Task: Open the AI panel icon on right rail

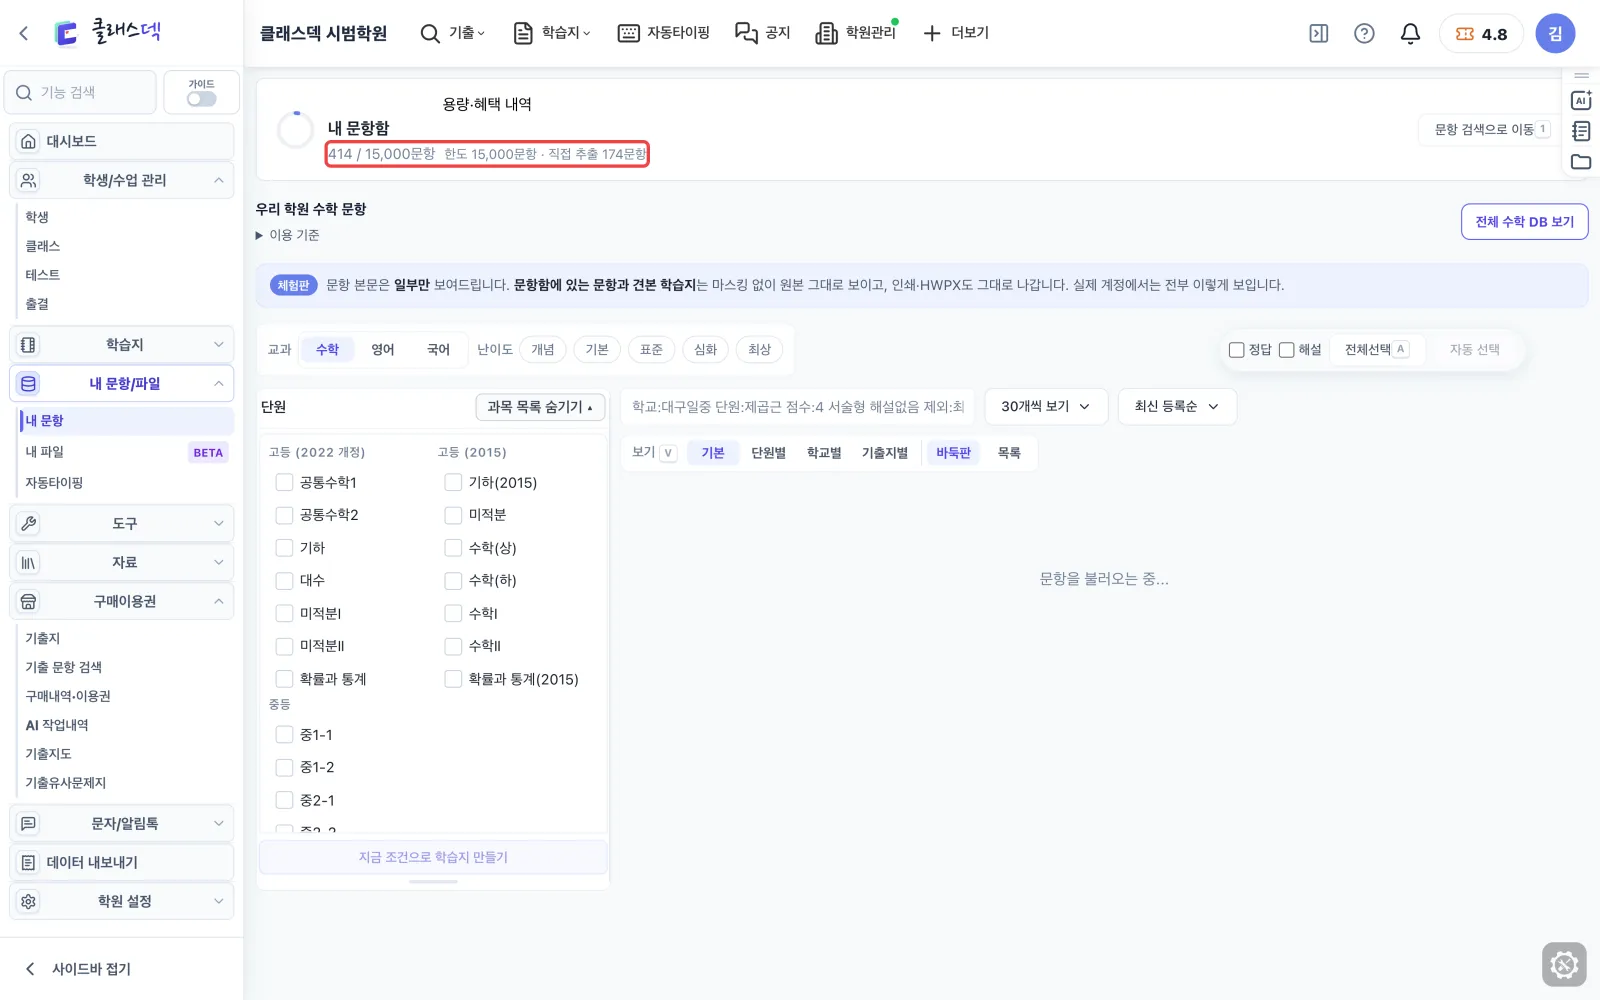Action: tap(1581, 100)
